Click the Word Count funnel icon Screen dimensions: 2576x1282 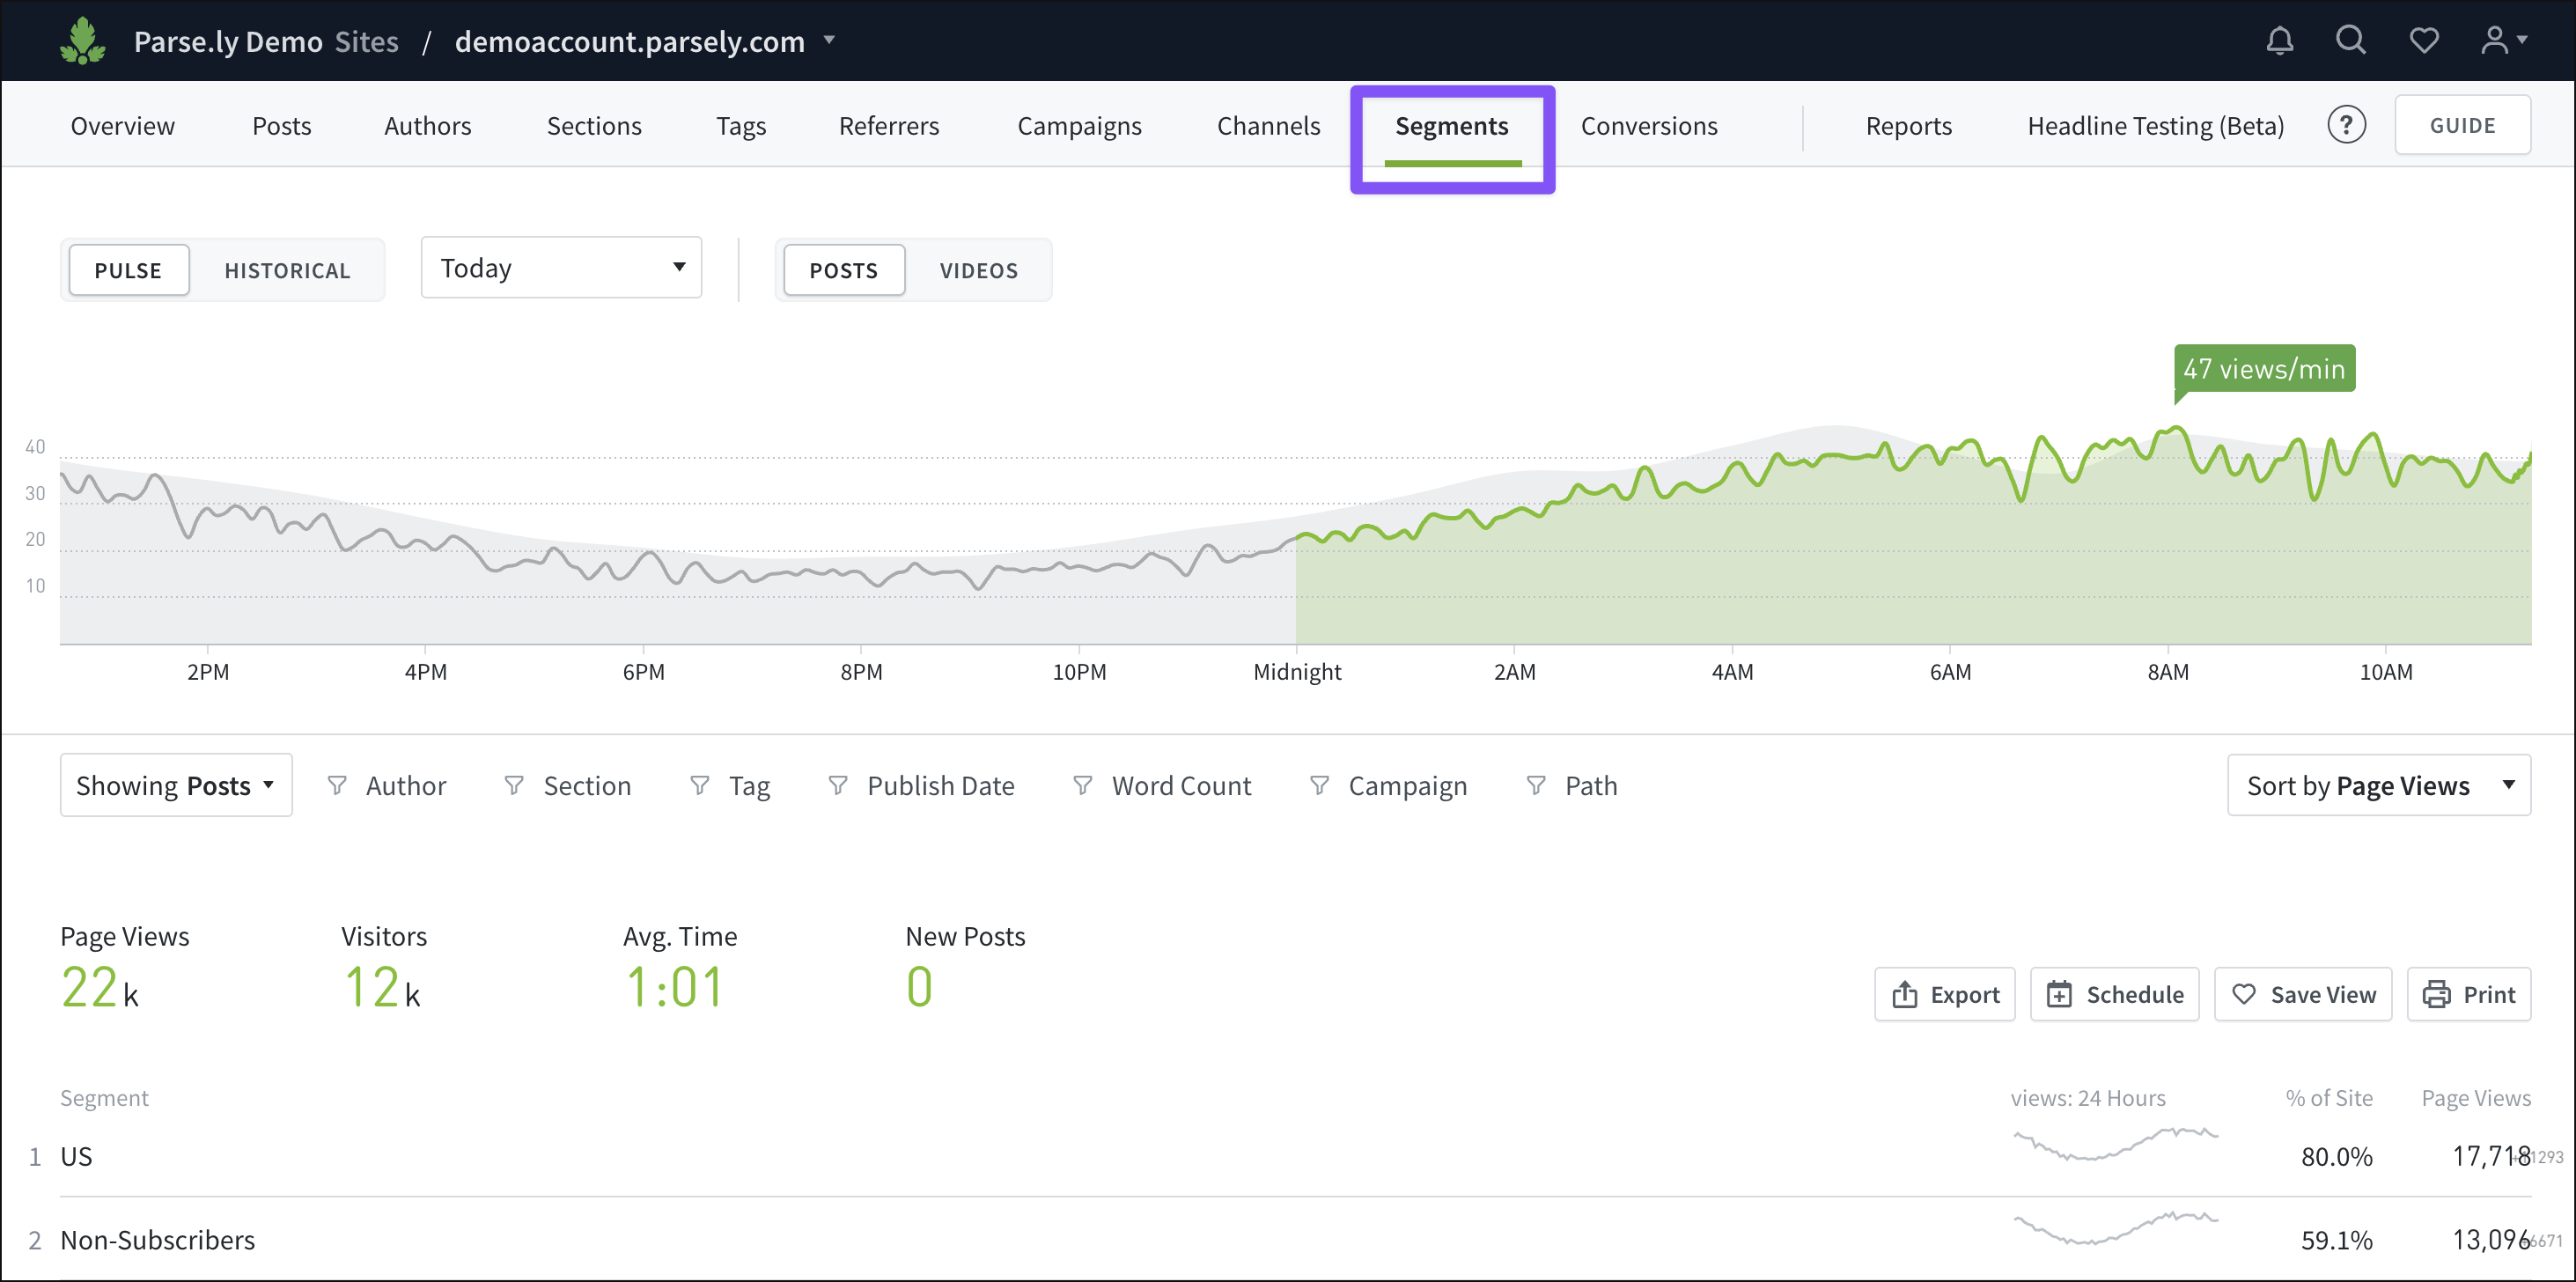click(1082, 786)
